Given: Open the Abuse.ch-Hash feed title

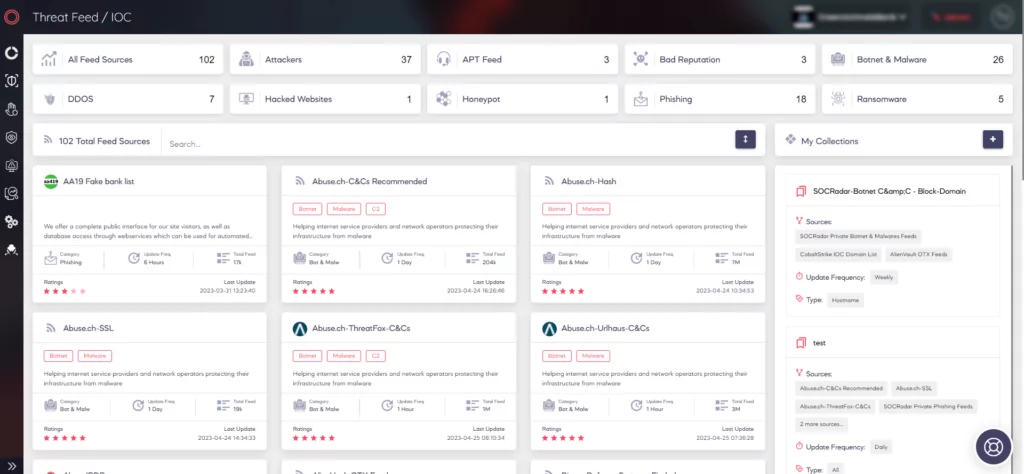Looking at the screenshot, I should click(589, 181).
